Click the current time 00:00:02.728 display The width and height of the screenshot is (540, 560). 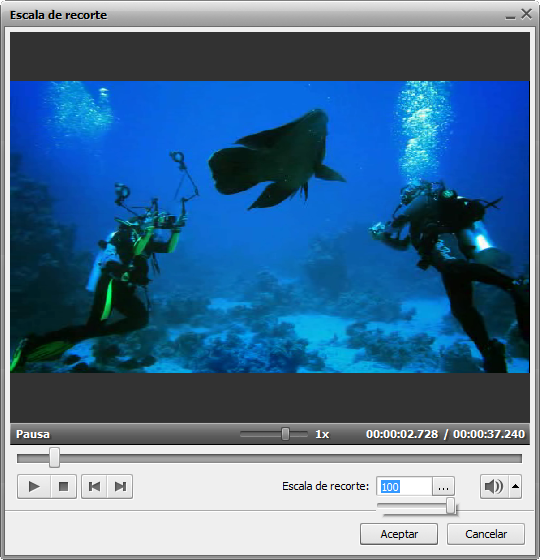point(402,434)
